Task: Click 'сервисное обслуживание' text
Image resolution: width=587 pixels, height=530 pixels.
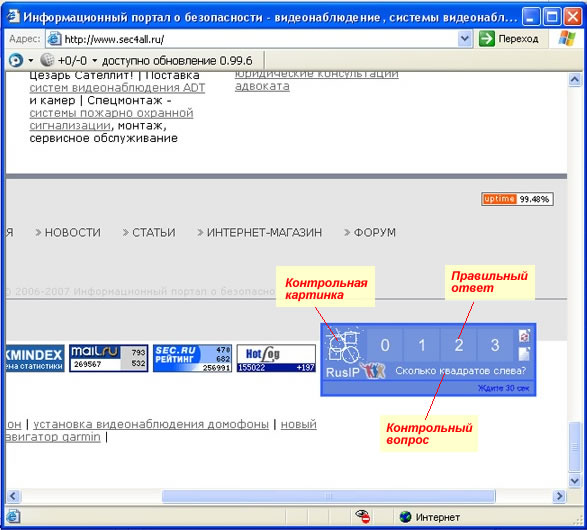Action: click(x=104, y=138)
